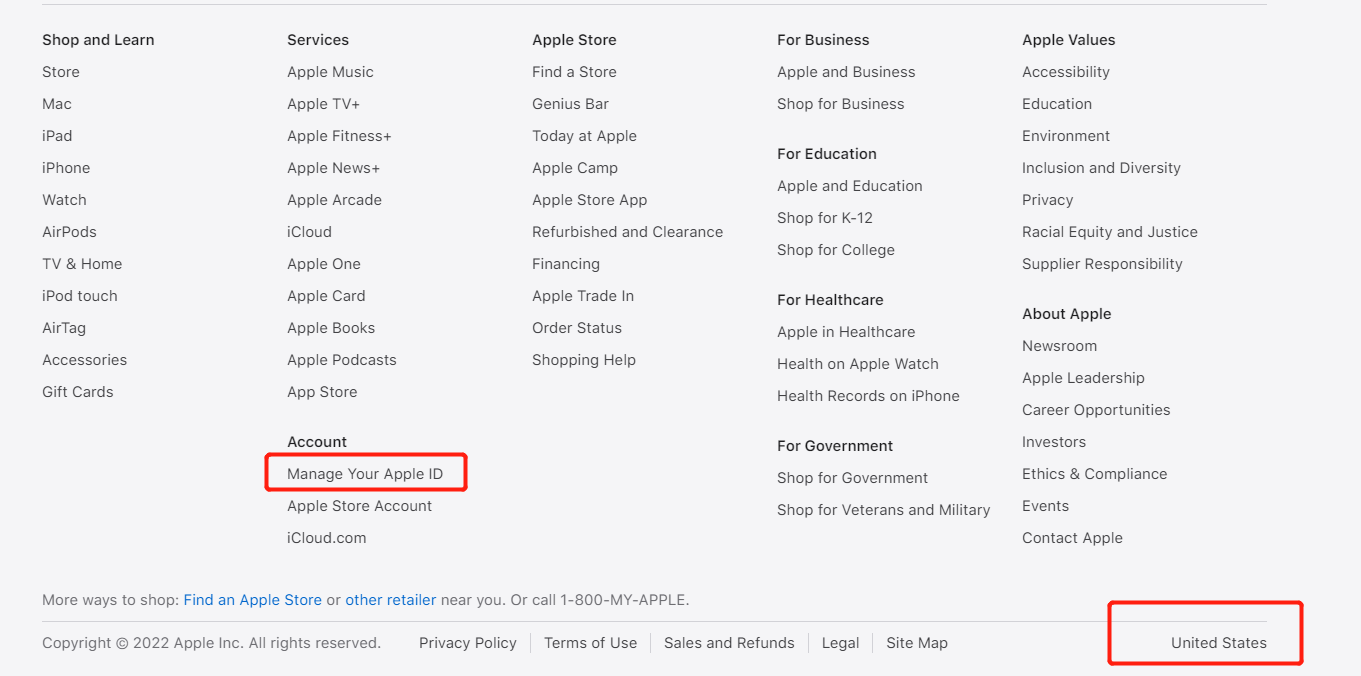1361x676 pixels.
Task: Open Apple Store Account link
Action: [x=359, y=506]
